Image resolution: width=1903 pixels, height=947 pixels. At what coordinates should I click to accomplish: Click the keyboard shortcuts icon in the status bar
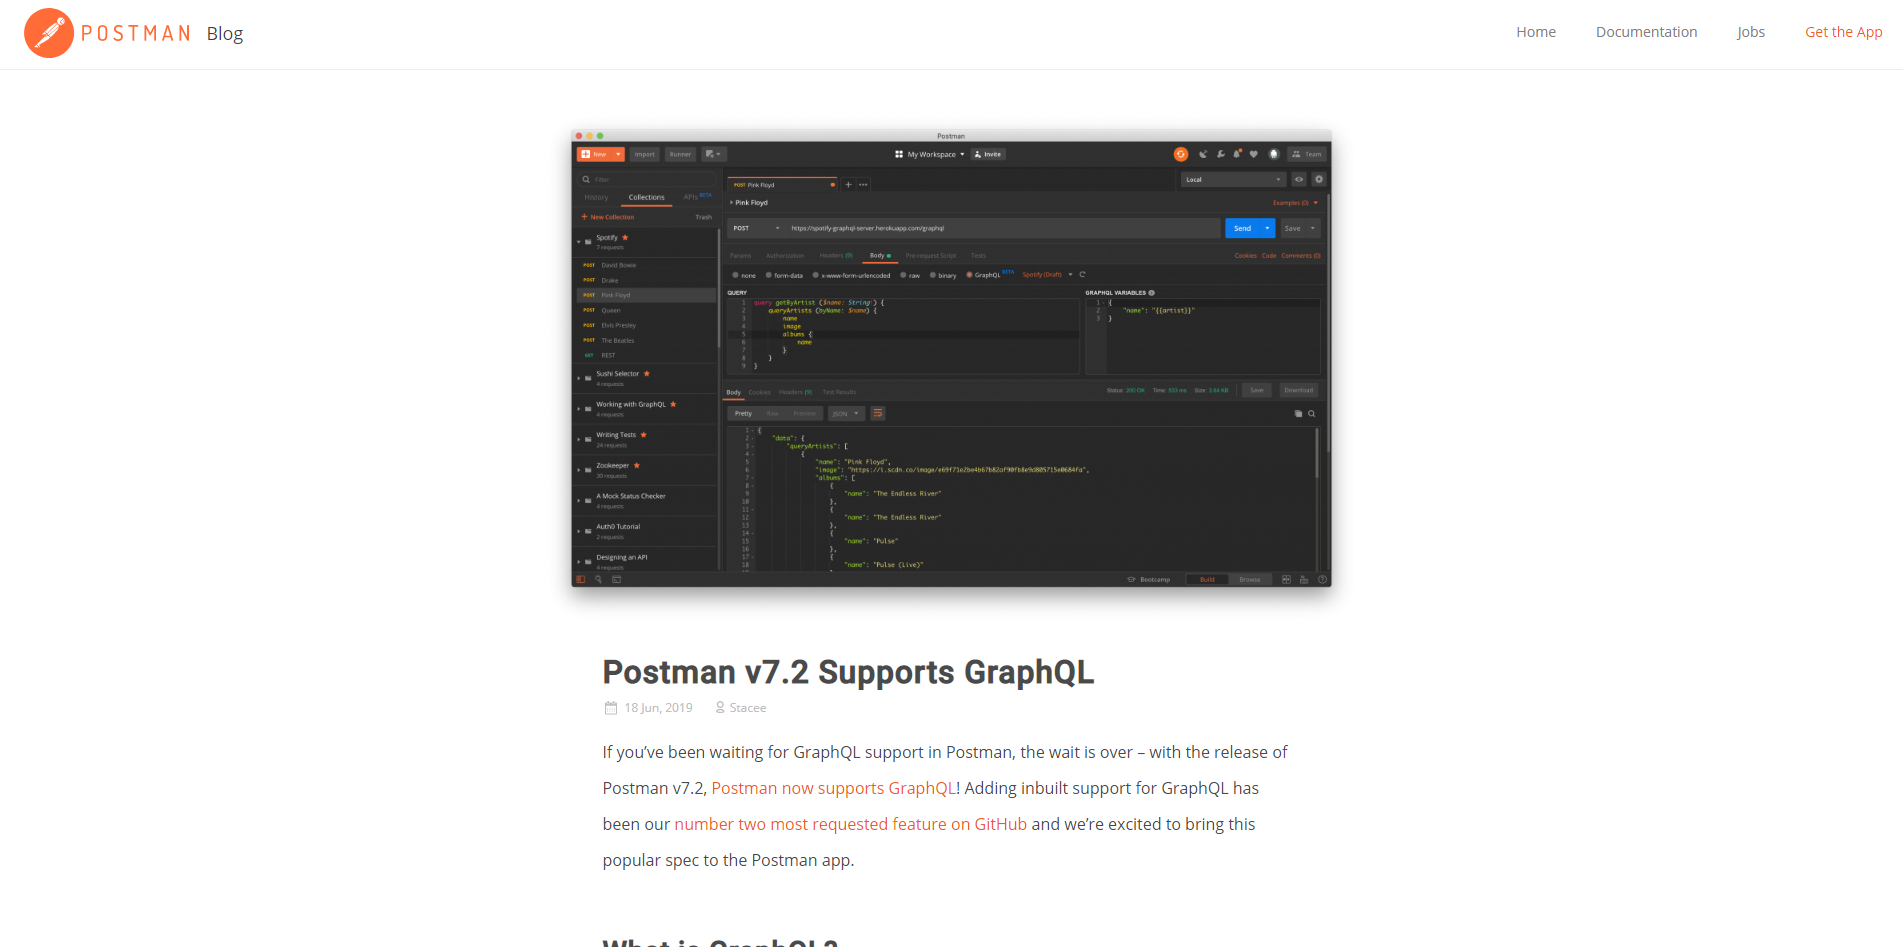[1304, 579]
